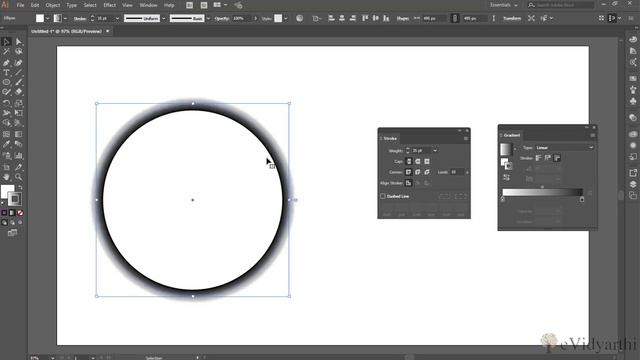Apply gradient within stroke option

click(x=539, y=158)
